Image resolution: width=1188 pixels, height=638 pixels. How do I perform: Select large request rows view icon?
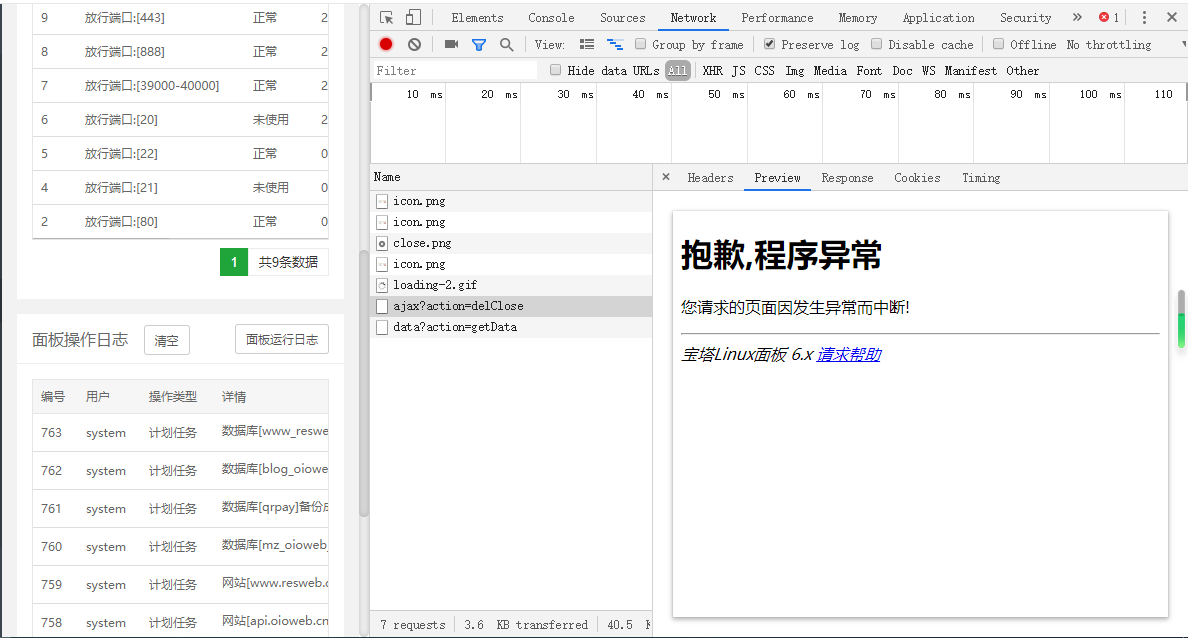(587, 45)
